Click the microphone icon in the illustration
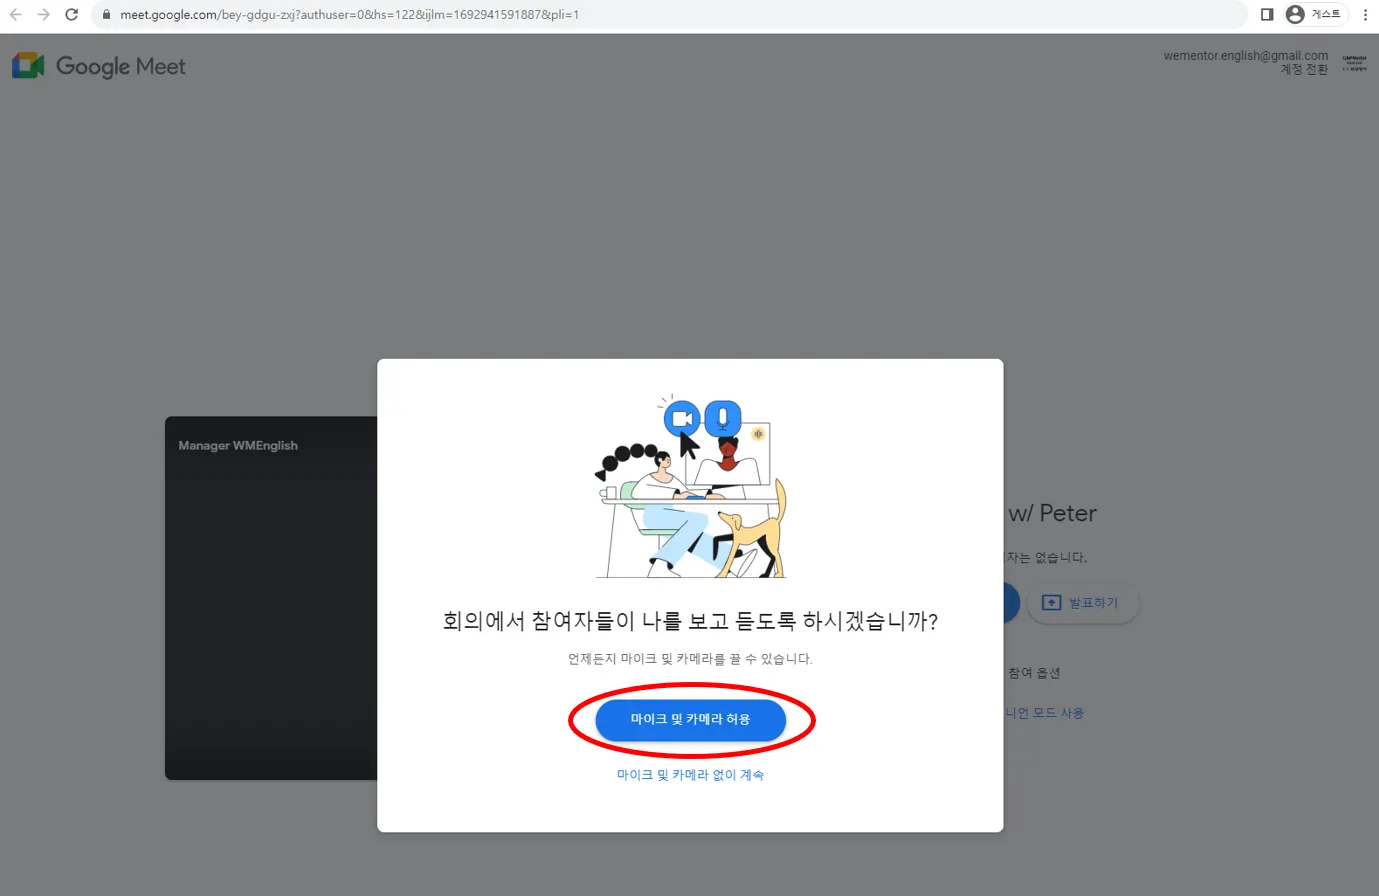The image size is (1379, 896). tap(723, 418)
